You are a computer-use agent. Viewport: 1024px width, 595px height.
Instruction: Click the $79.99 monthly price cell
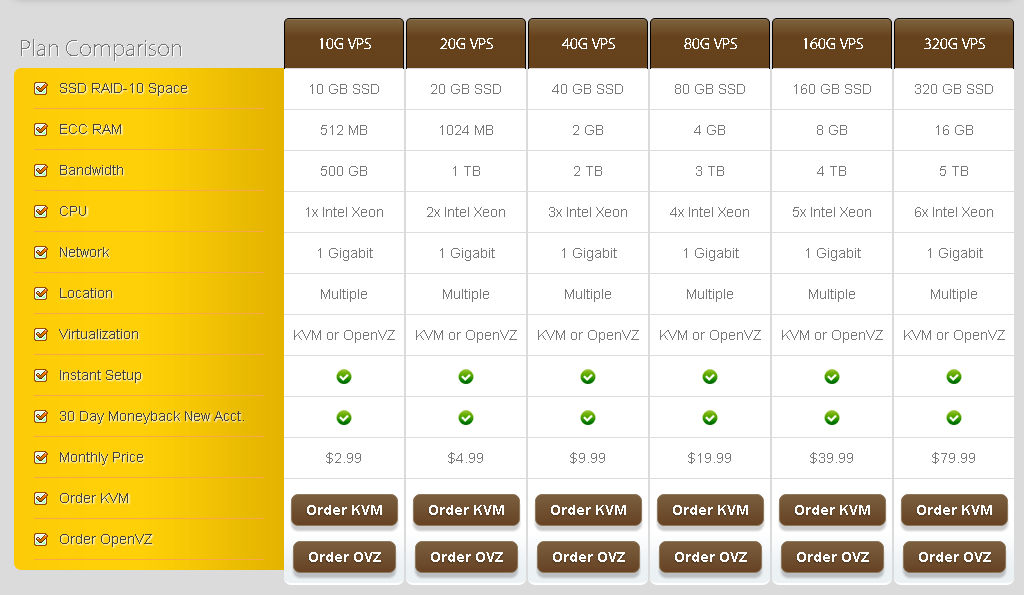click(x=954, y=458)
